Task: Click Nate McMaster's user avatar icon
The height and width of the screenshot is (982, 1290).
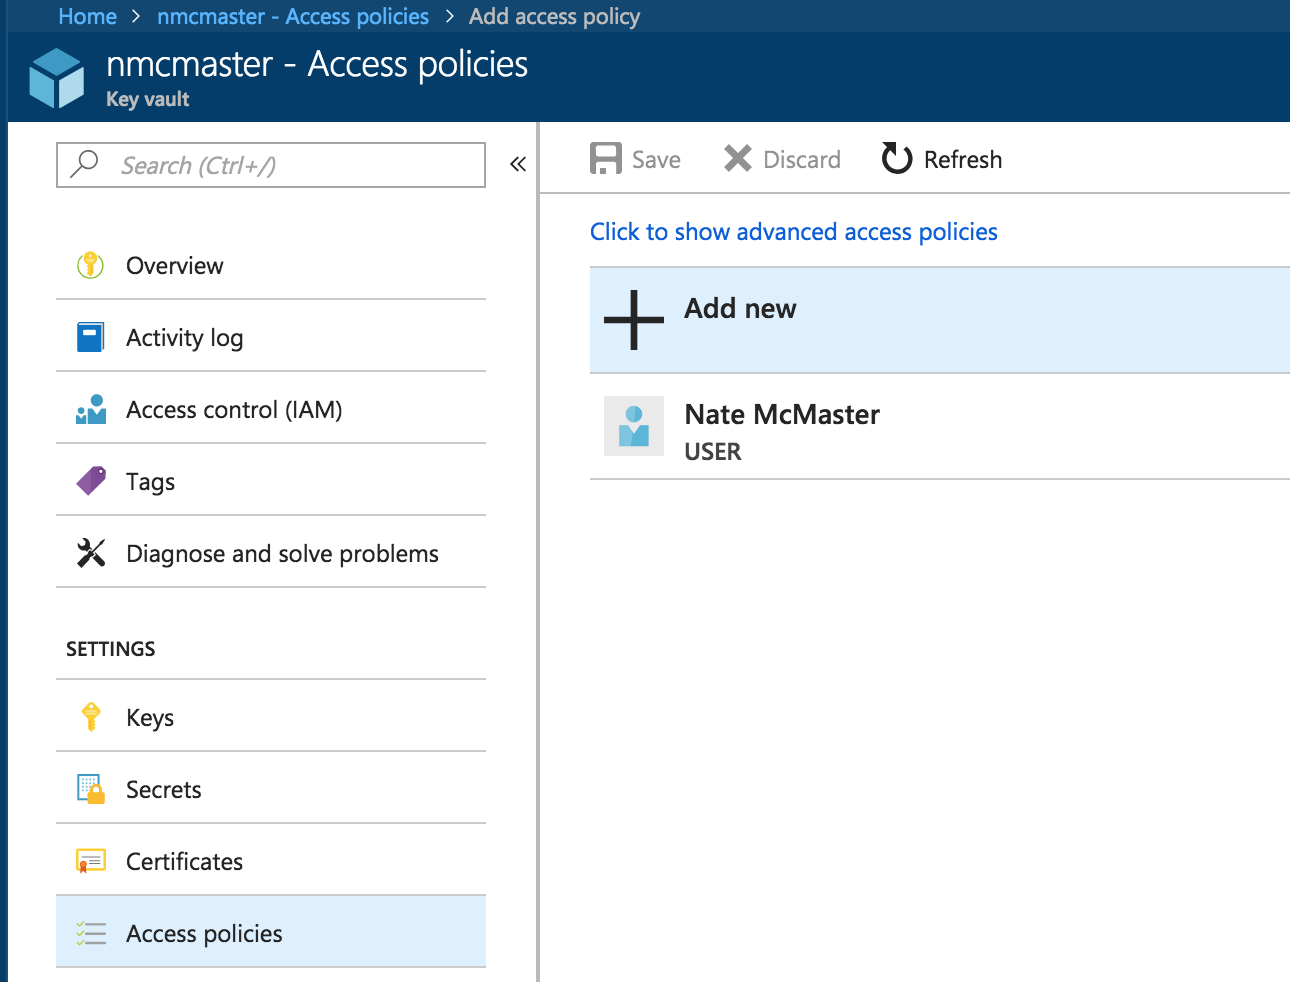Action: coord(634,426)
